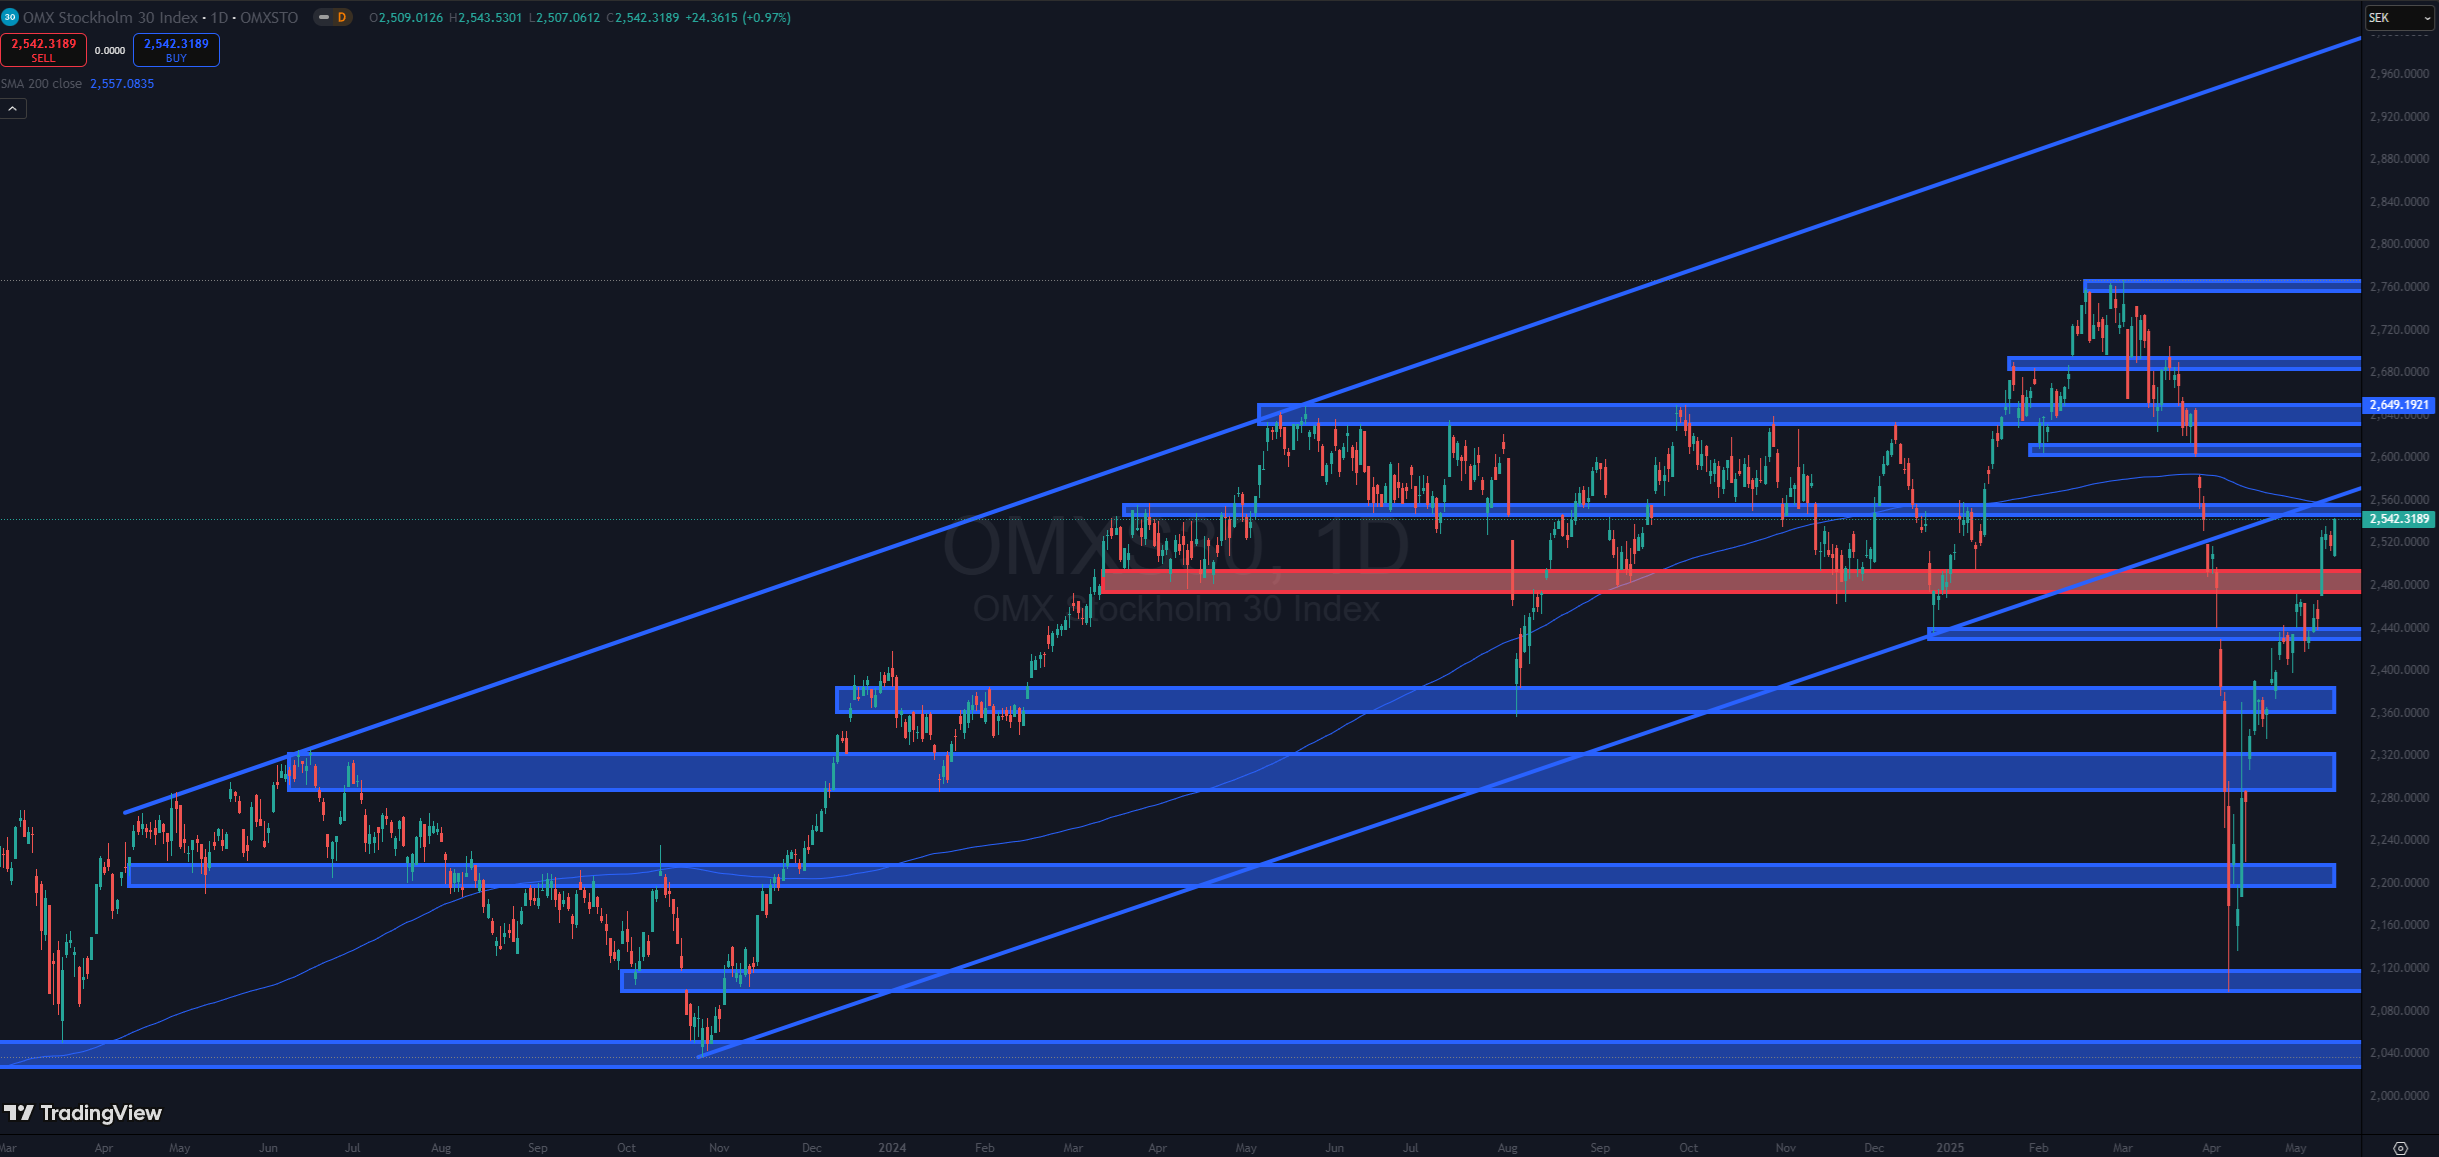
Task: Select the SMA 200 close indicator legend
Action: pos(41,84)
